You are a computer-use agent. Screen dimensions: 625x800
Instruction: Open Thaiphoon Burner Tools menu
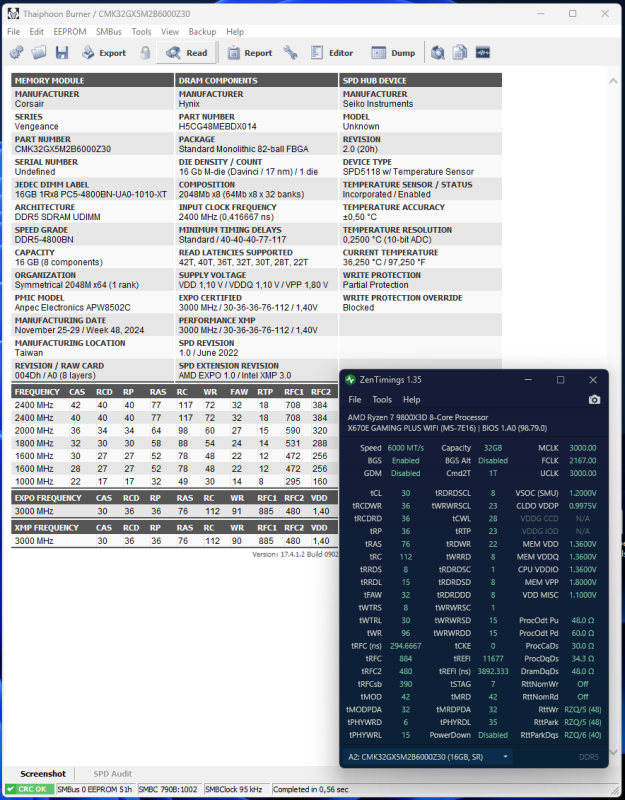[x=141, y=32]
